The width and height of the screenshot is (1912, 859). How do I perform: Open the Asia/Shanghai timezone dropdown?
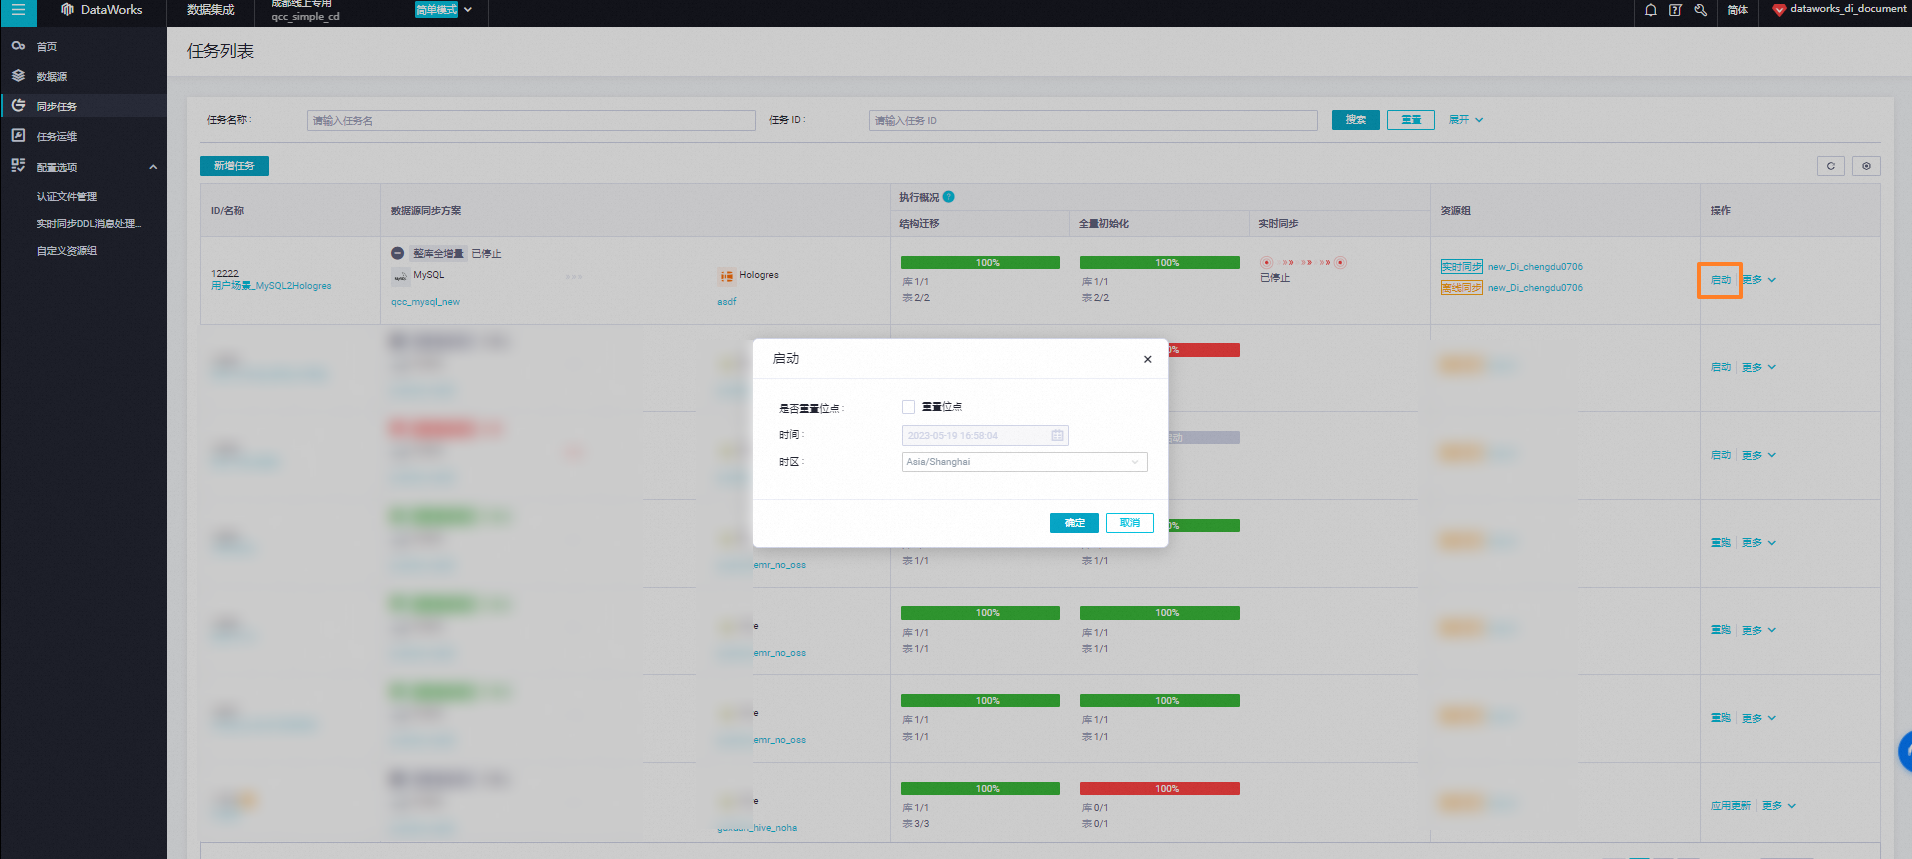tap(1024, 462)
